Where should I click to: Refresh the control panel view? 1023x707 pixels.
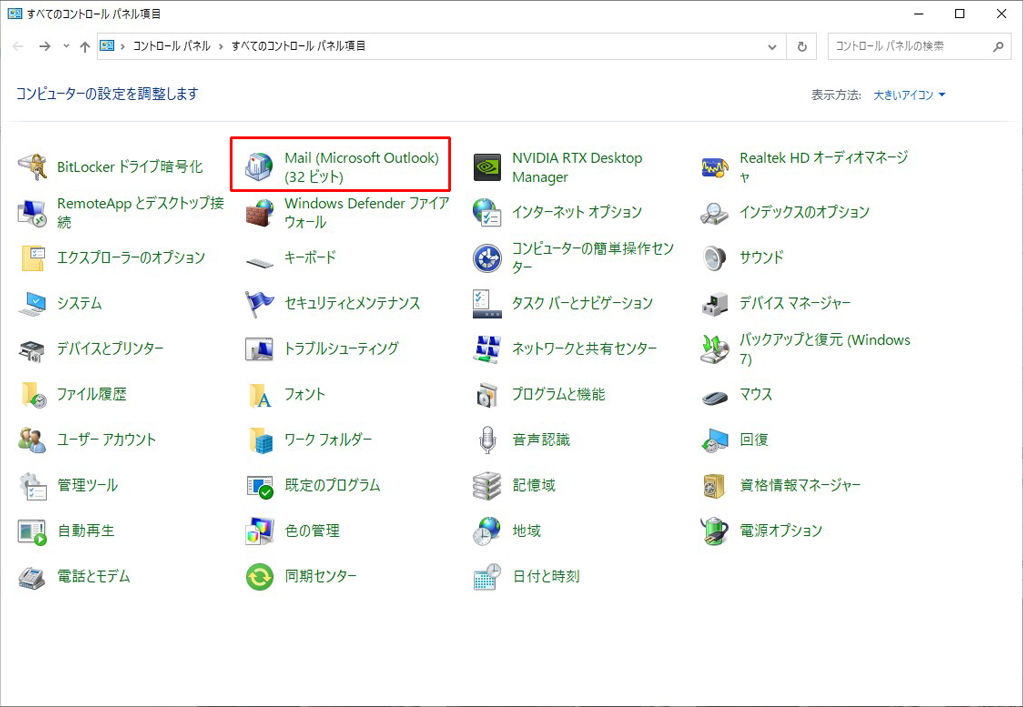click(x=802, y=47)
